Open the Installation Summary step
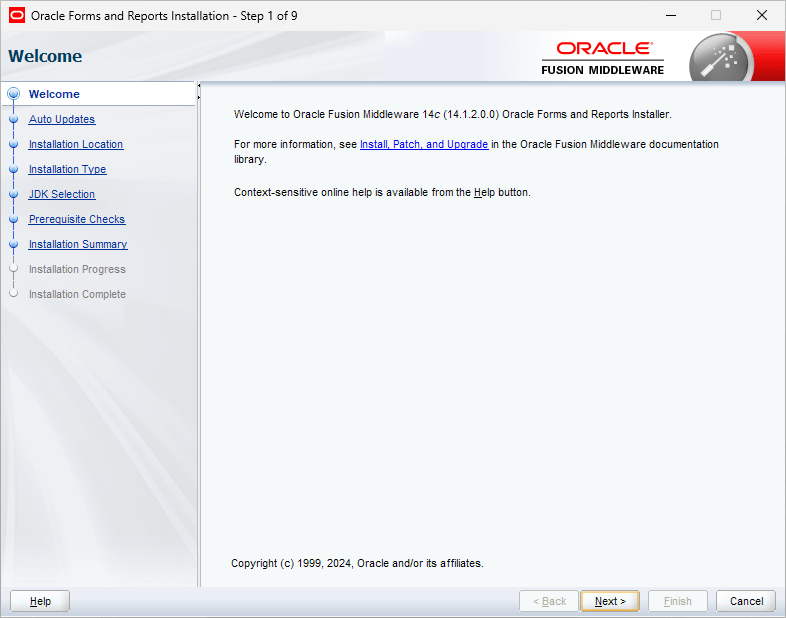786x618 pixels. click(78, 245)
